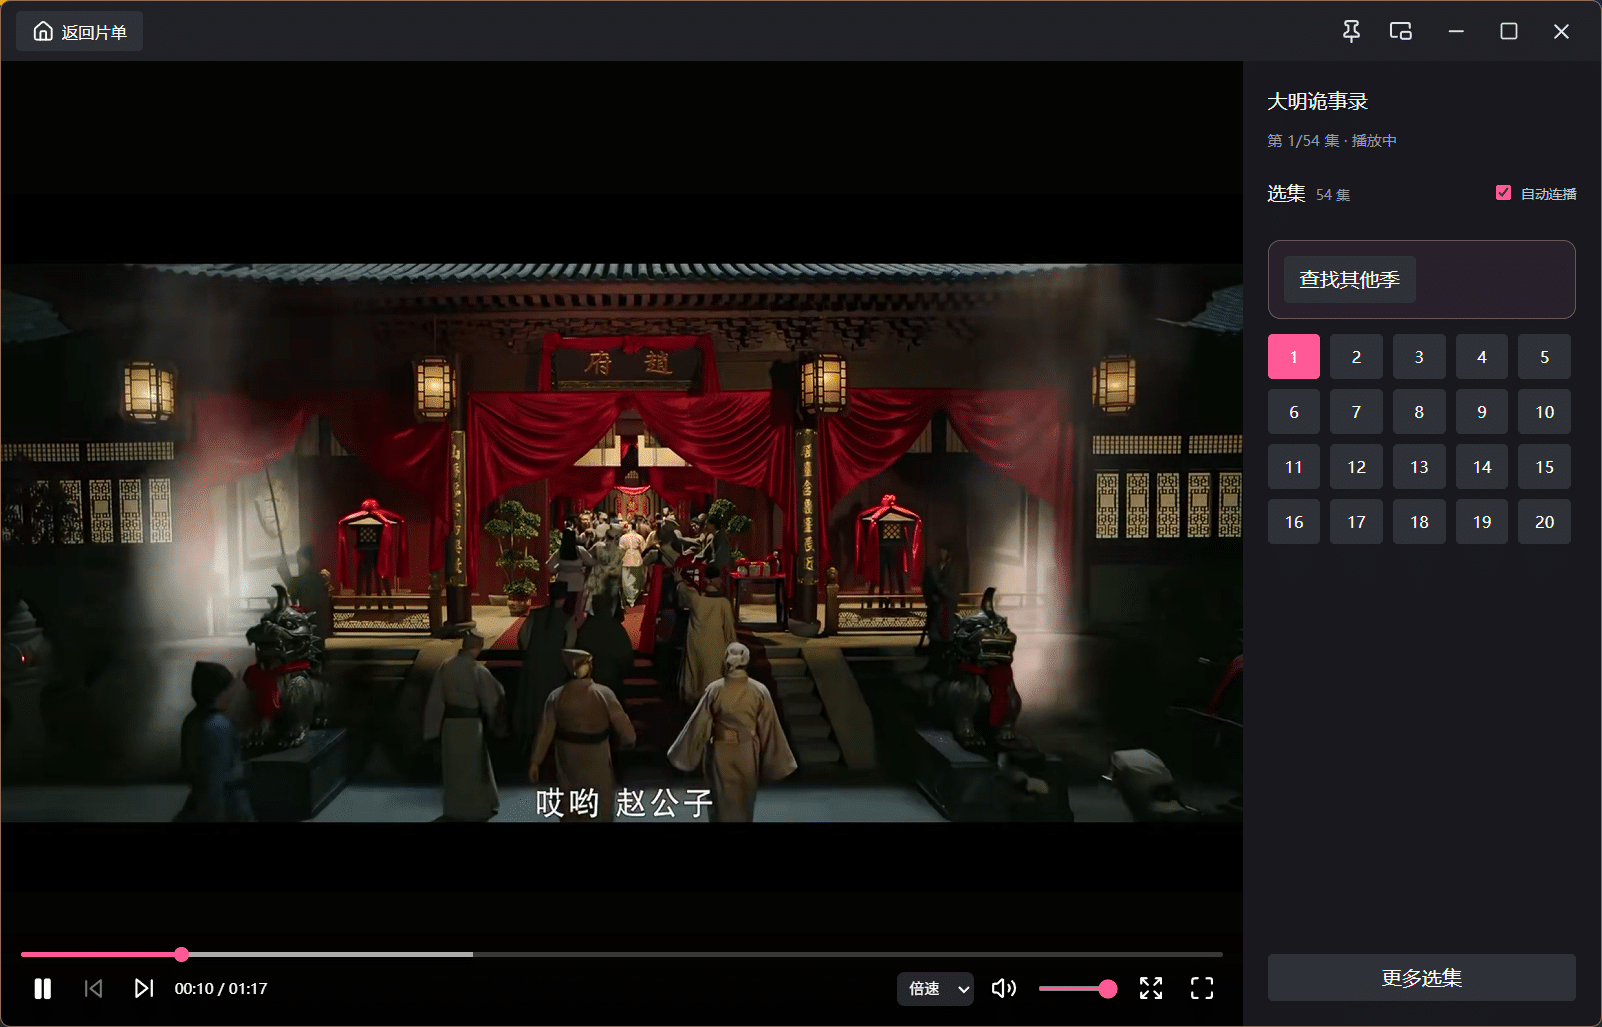Select episode 16
This screenshot has width=1602, height=1027.
point(1294,522)
